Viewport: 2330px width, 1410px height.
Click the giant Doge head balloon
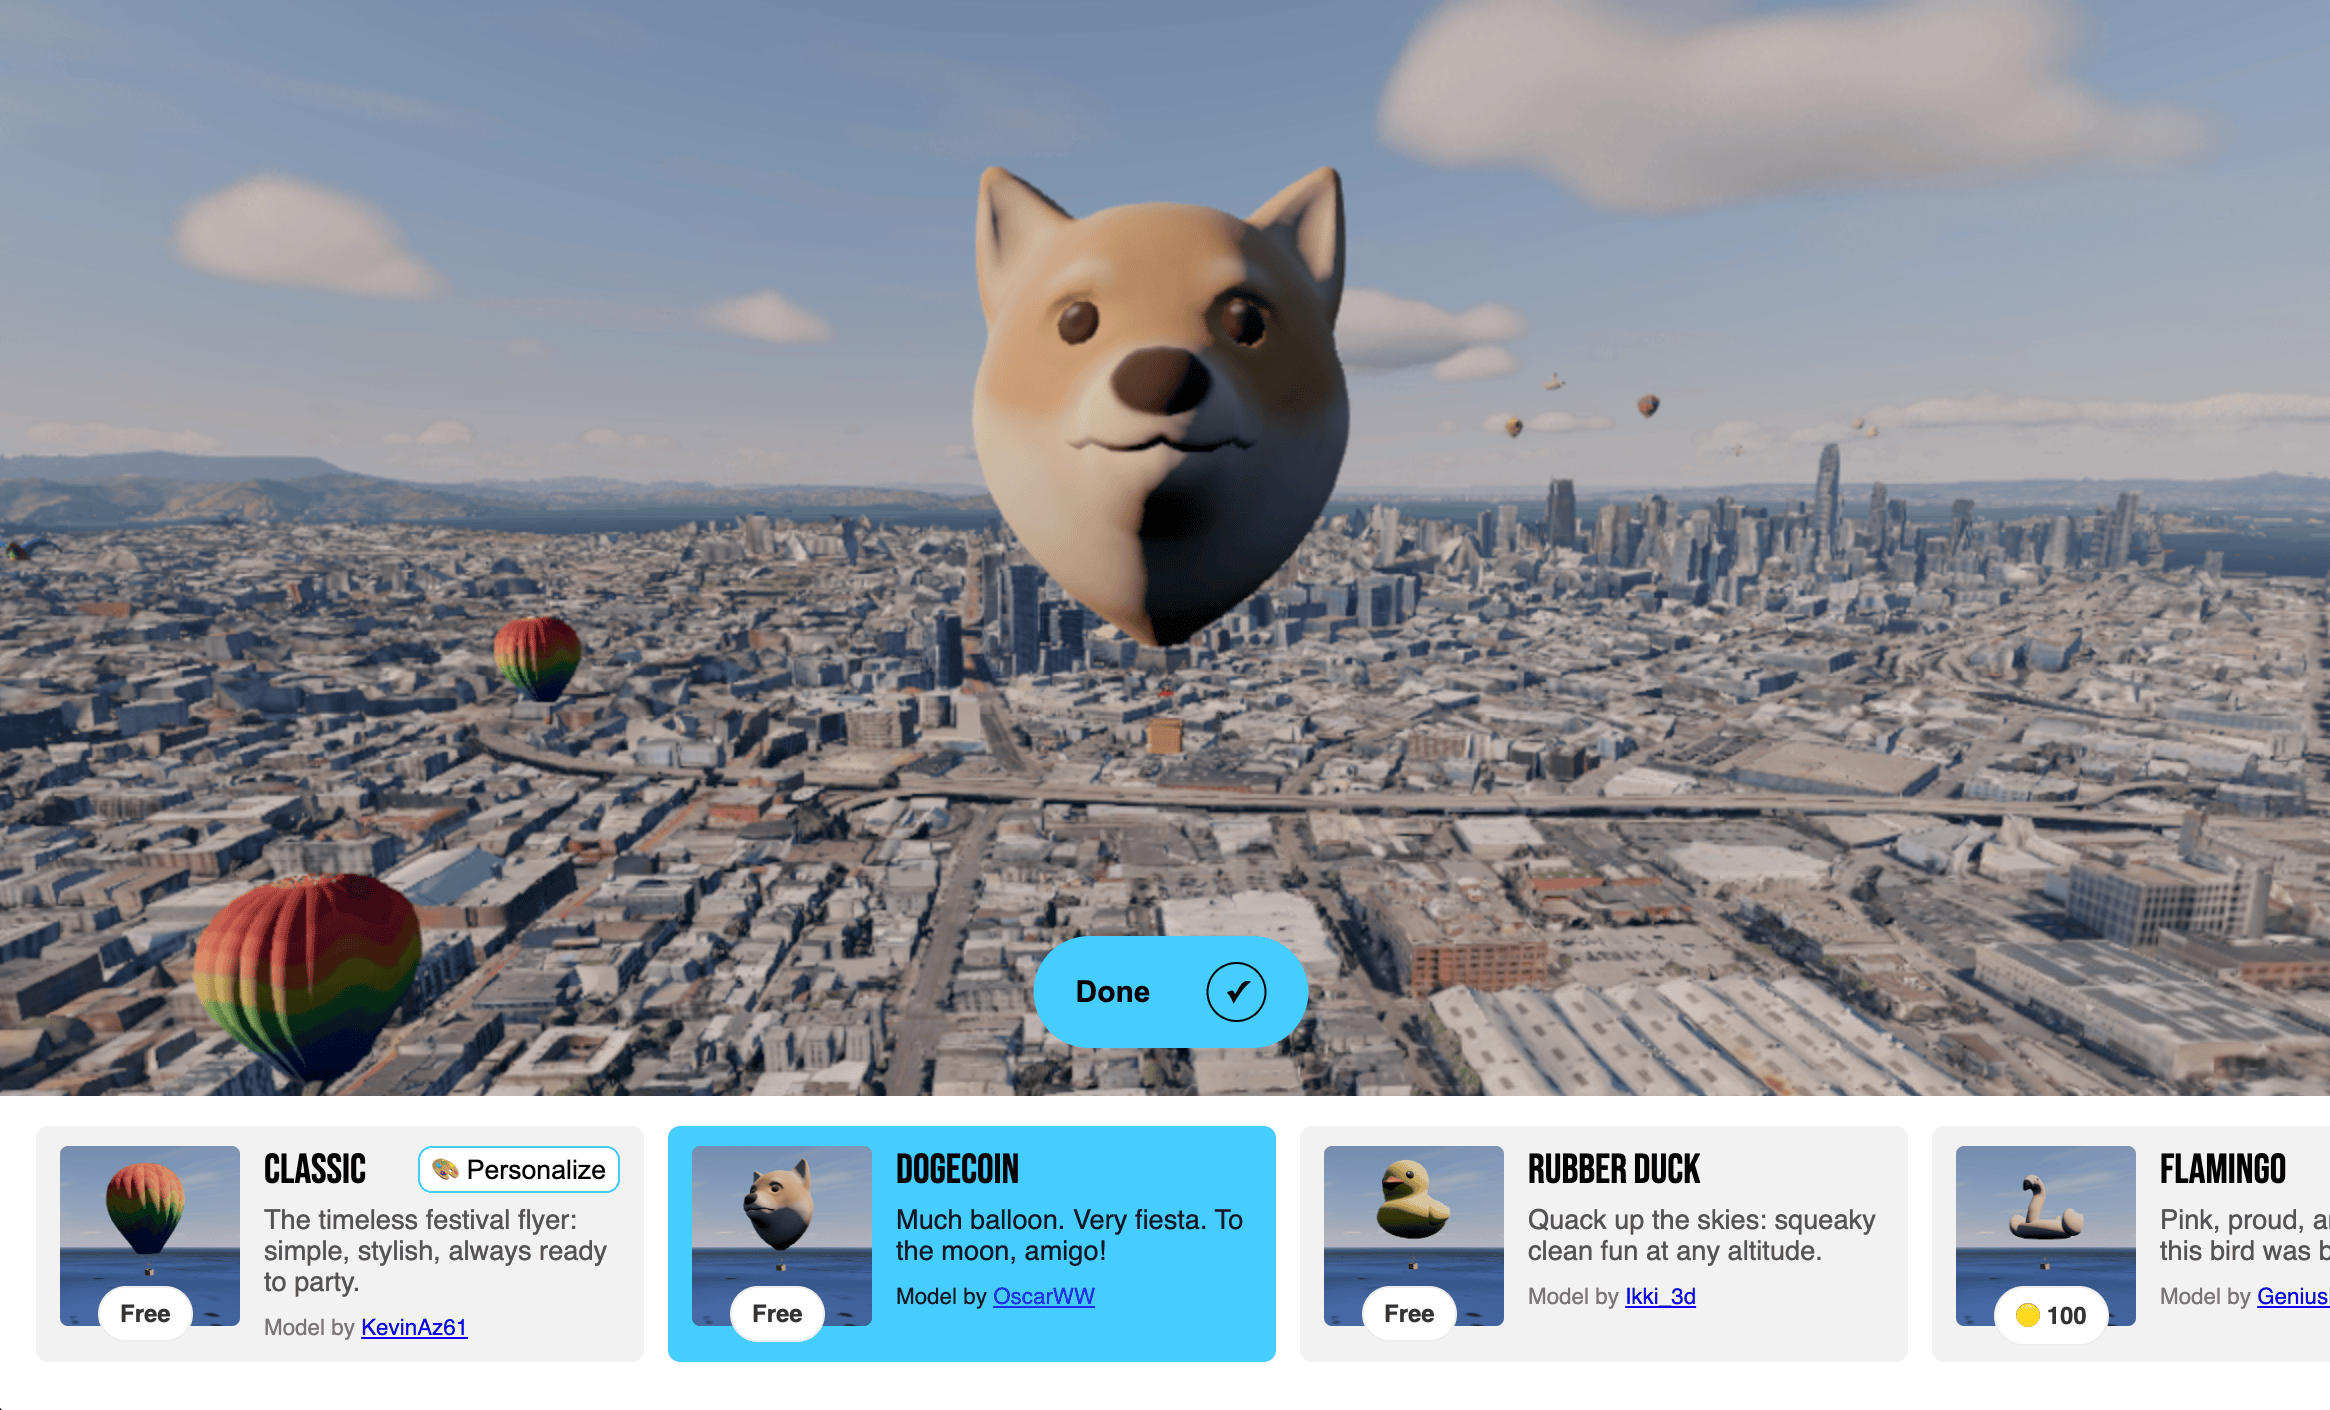pos(1160,400)
